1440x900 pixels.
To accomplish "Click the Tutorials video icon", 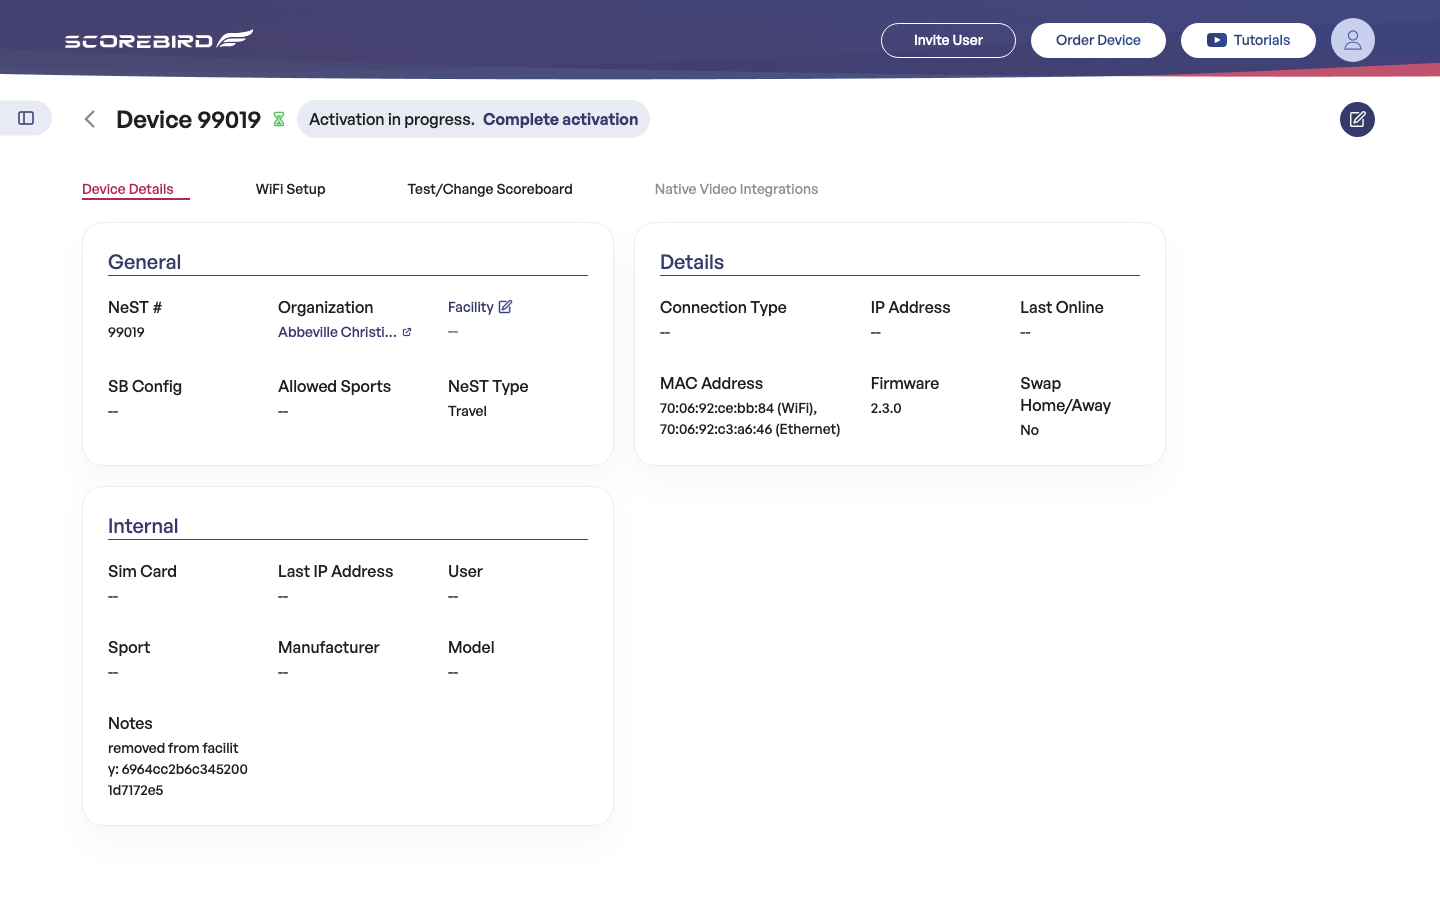I will pos(1216,40).
